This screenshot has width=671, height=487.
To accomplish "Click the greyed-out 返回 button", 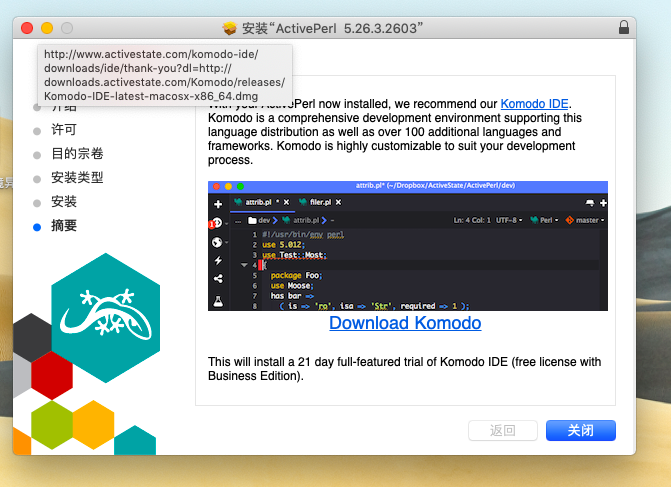I will pos(503,430).
